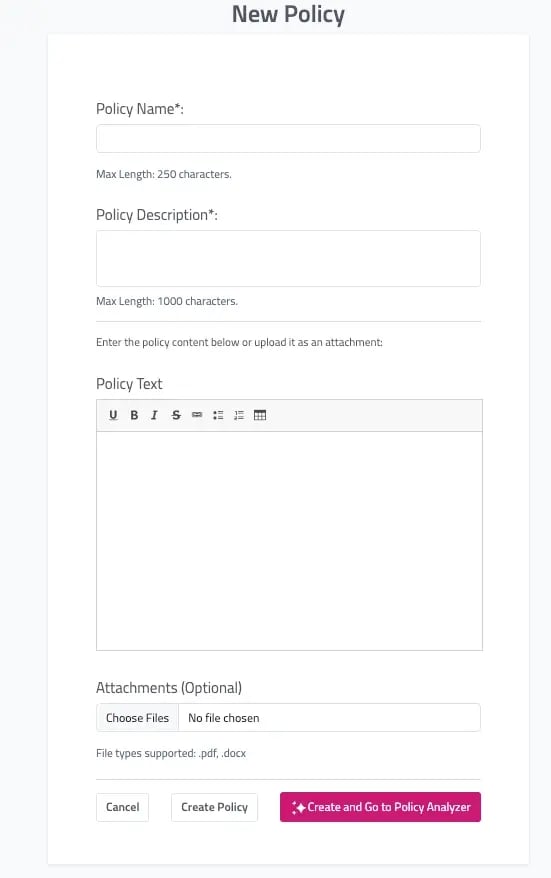551x878 pixels.
Task: Click the 'Policy Name*' field label
Action: coord(140,109)
